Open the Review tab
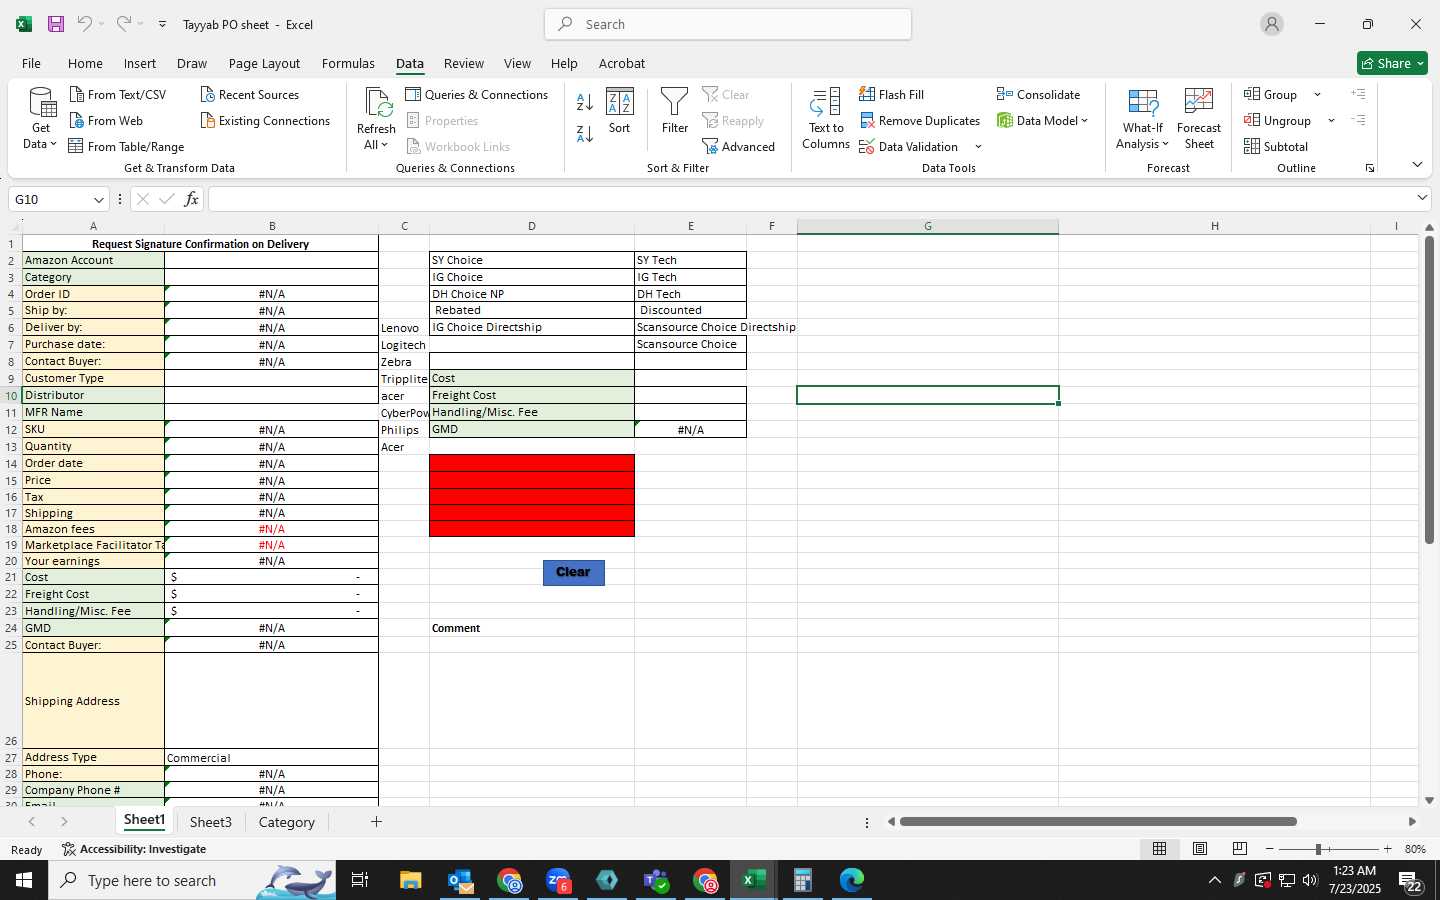The image size is (1440, 900). [x=464, y=63]
